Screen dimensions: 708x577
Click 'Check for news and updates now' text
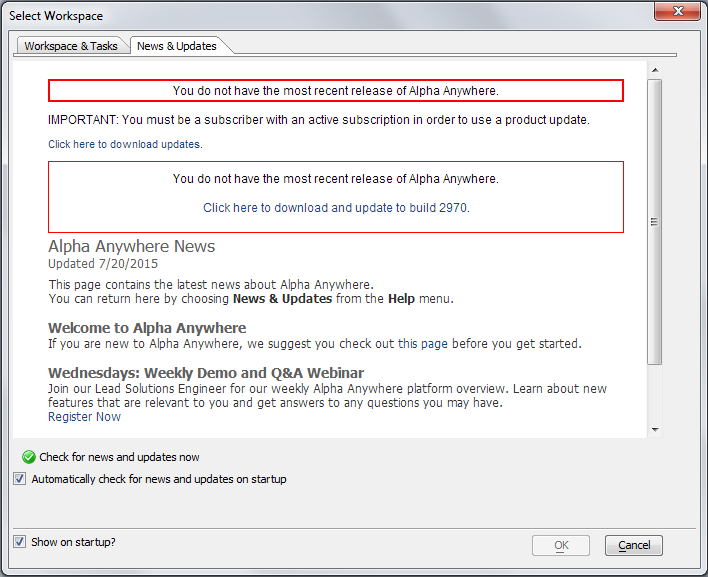coord(119,457)
